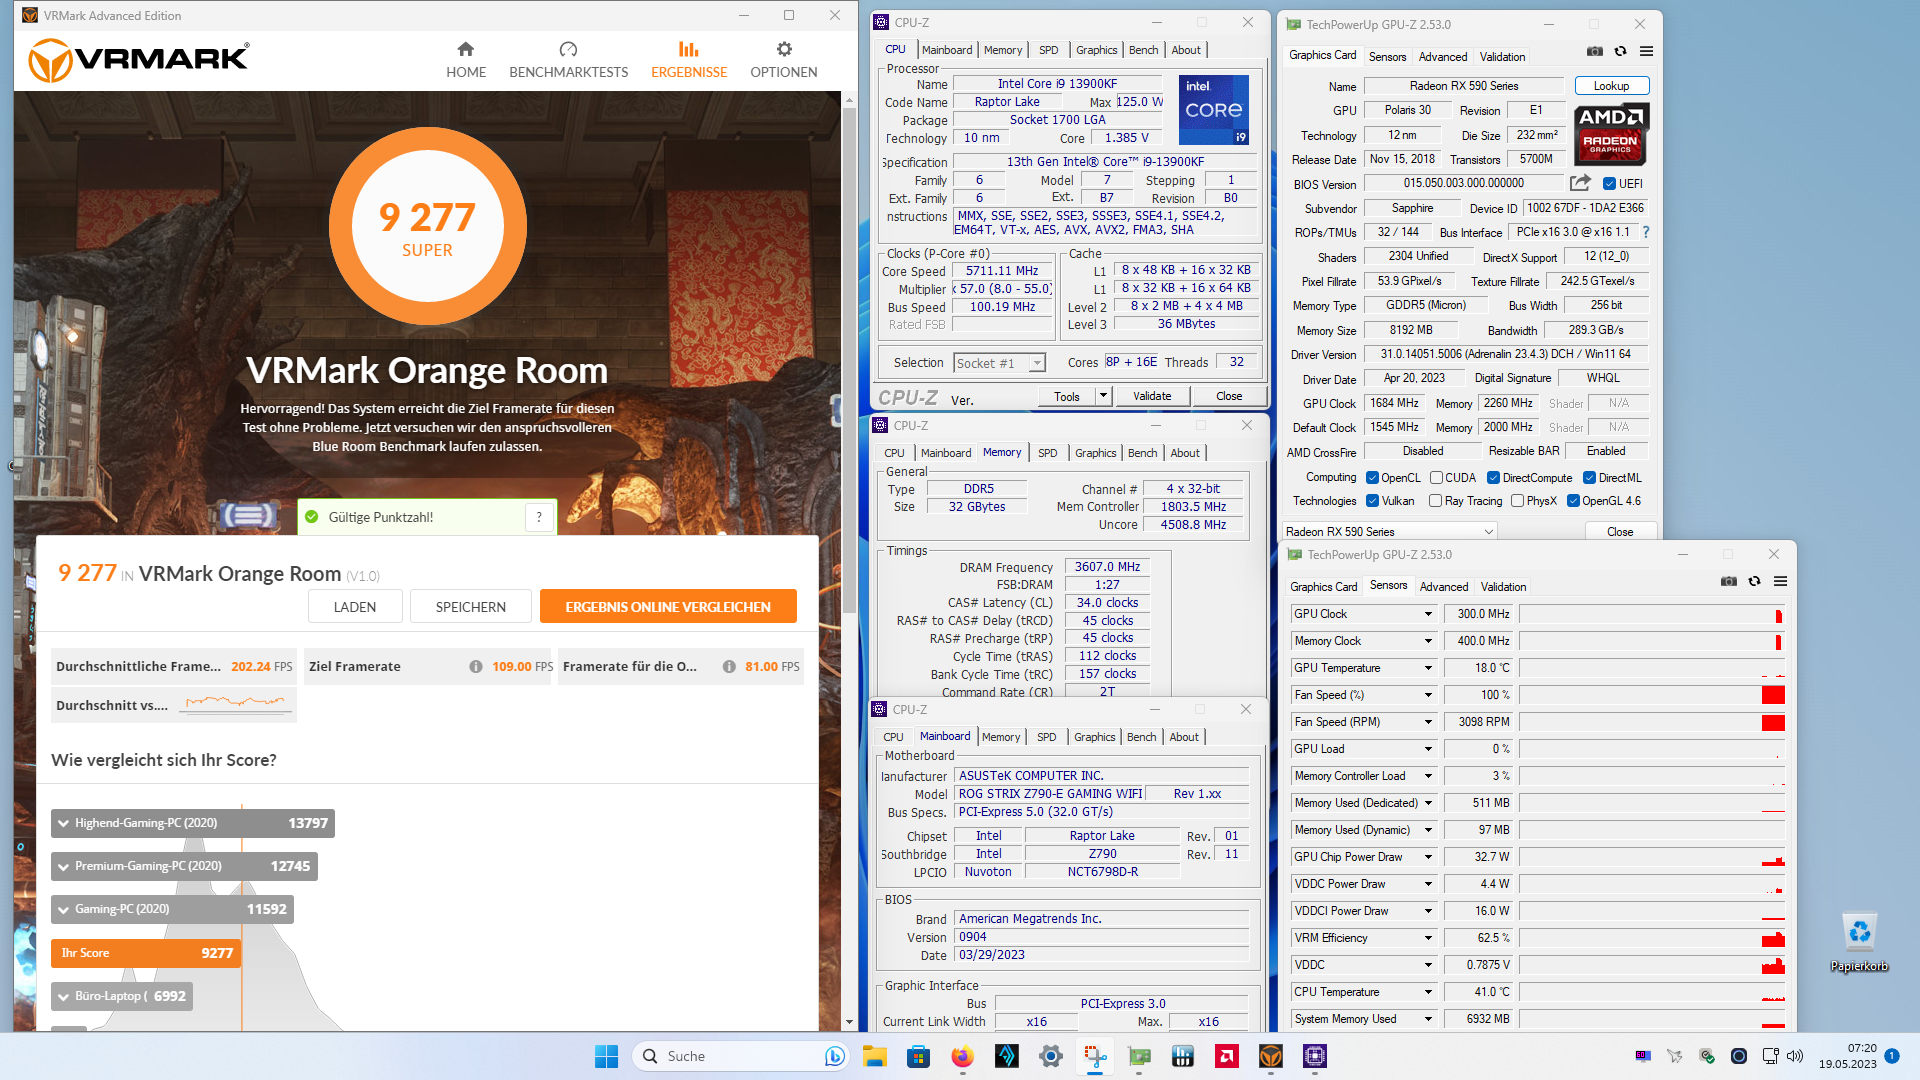Open File Explorer from taskbar
The width and height of the screenshot is (1920, 1080).
(x=875, y=1056)
